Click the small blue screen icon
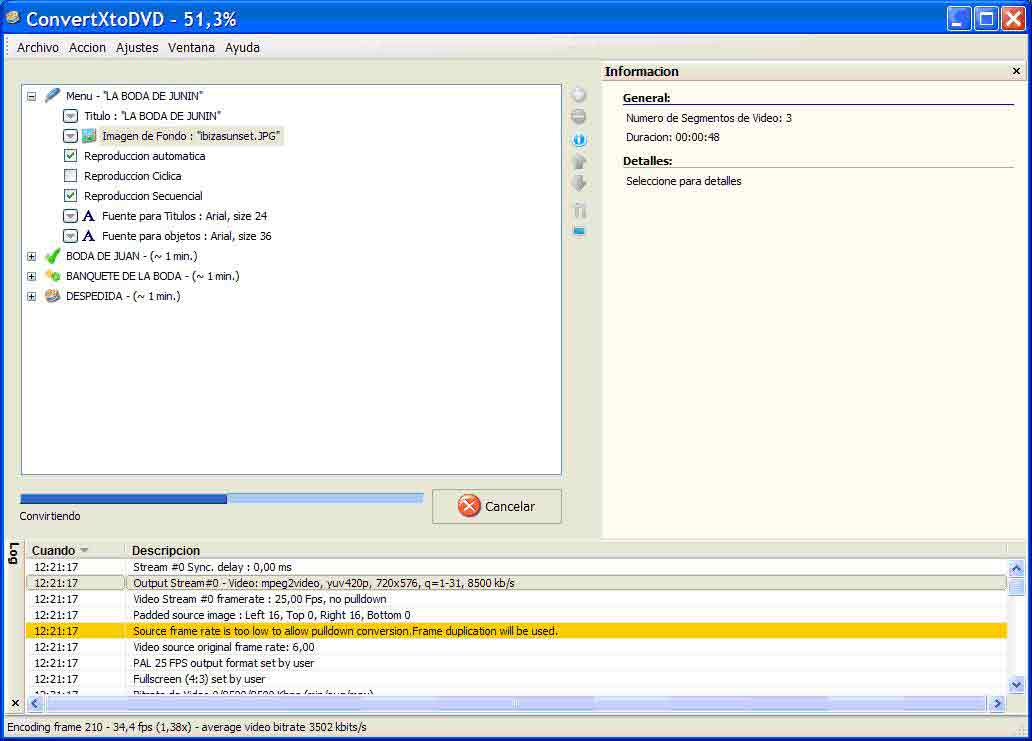This screenshot has width=1032, height=741. (x=579, y=231)
